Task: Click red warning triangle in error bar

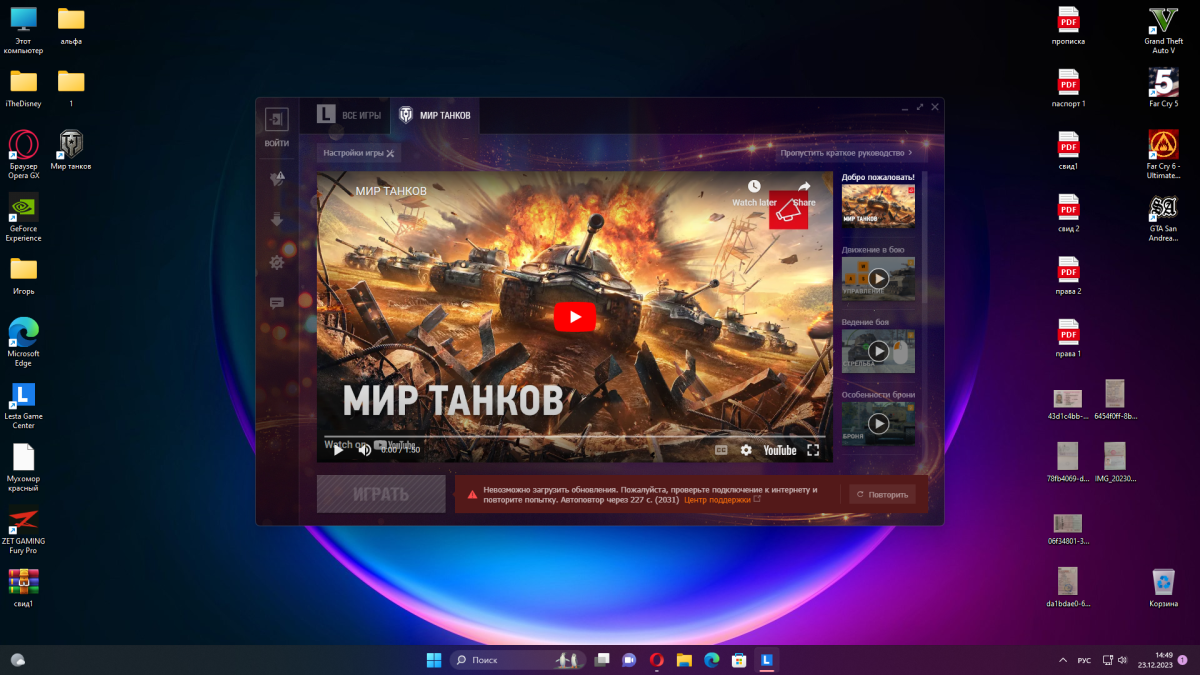Action: [x=470, y=492]
